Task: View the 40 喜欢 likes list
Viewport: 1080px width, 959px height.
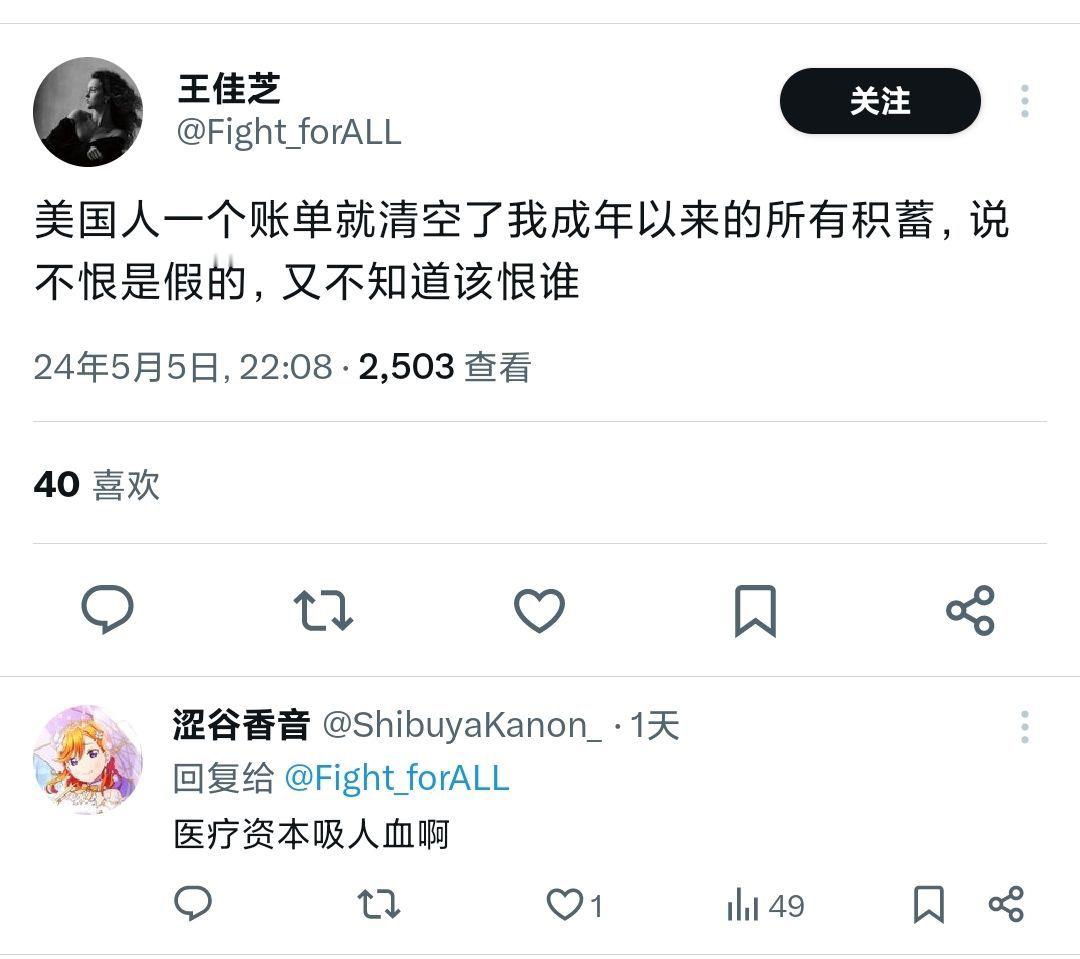Action: click(x=96, y=485)
